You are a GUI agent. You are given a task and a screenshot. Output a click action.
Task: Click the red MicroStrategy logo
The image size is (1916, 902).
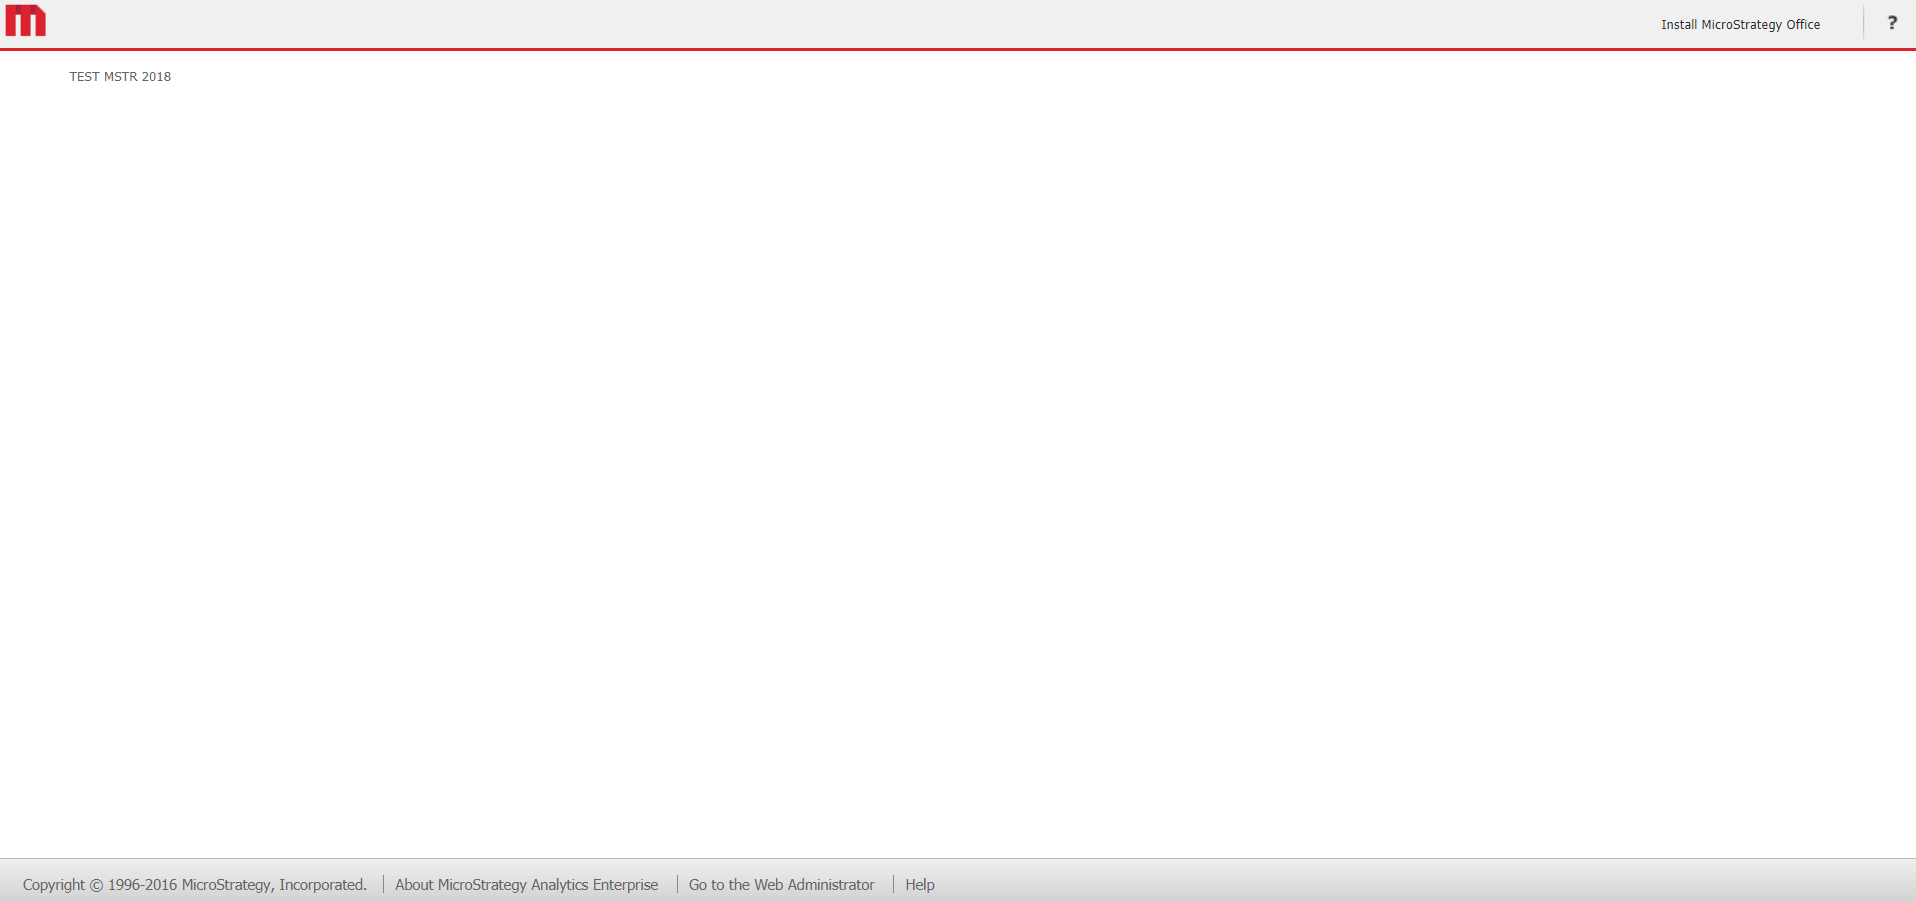tap(26, 21)
